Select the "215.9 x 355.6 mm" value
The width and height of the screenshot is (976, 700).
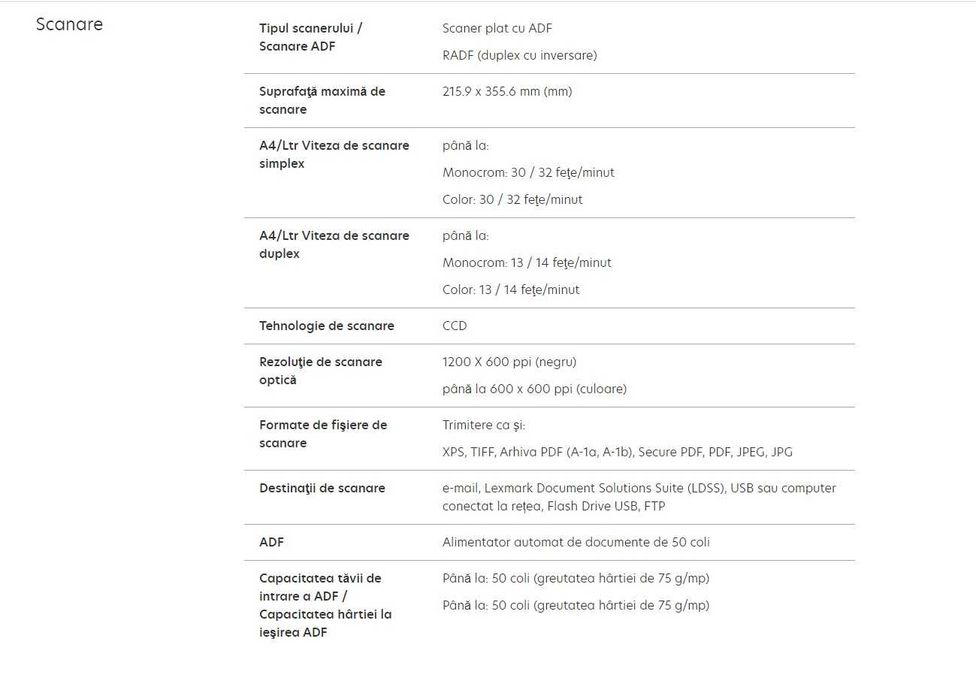[507, 92]
